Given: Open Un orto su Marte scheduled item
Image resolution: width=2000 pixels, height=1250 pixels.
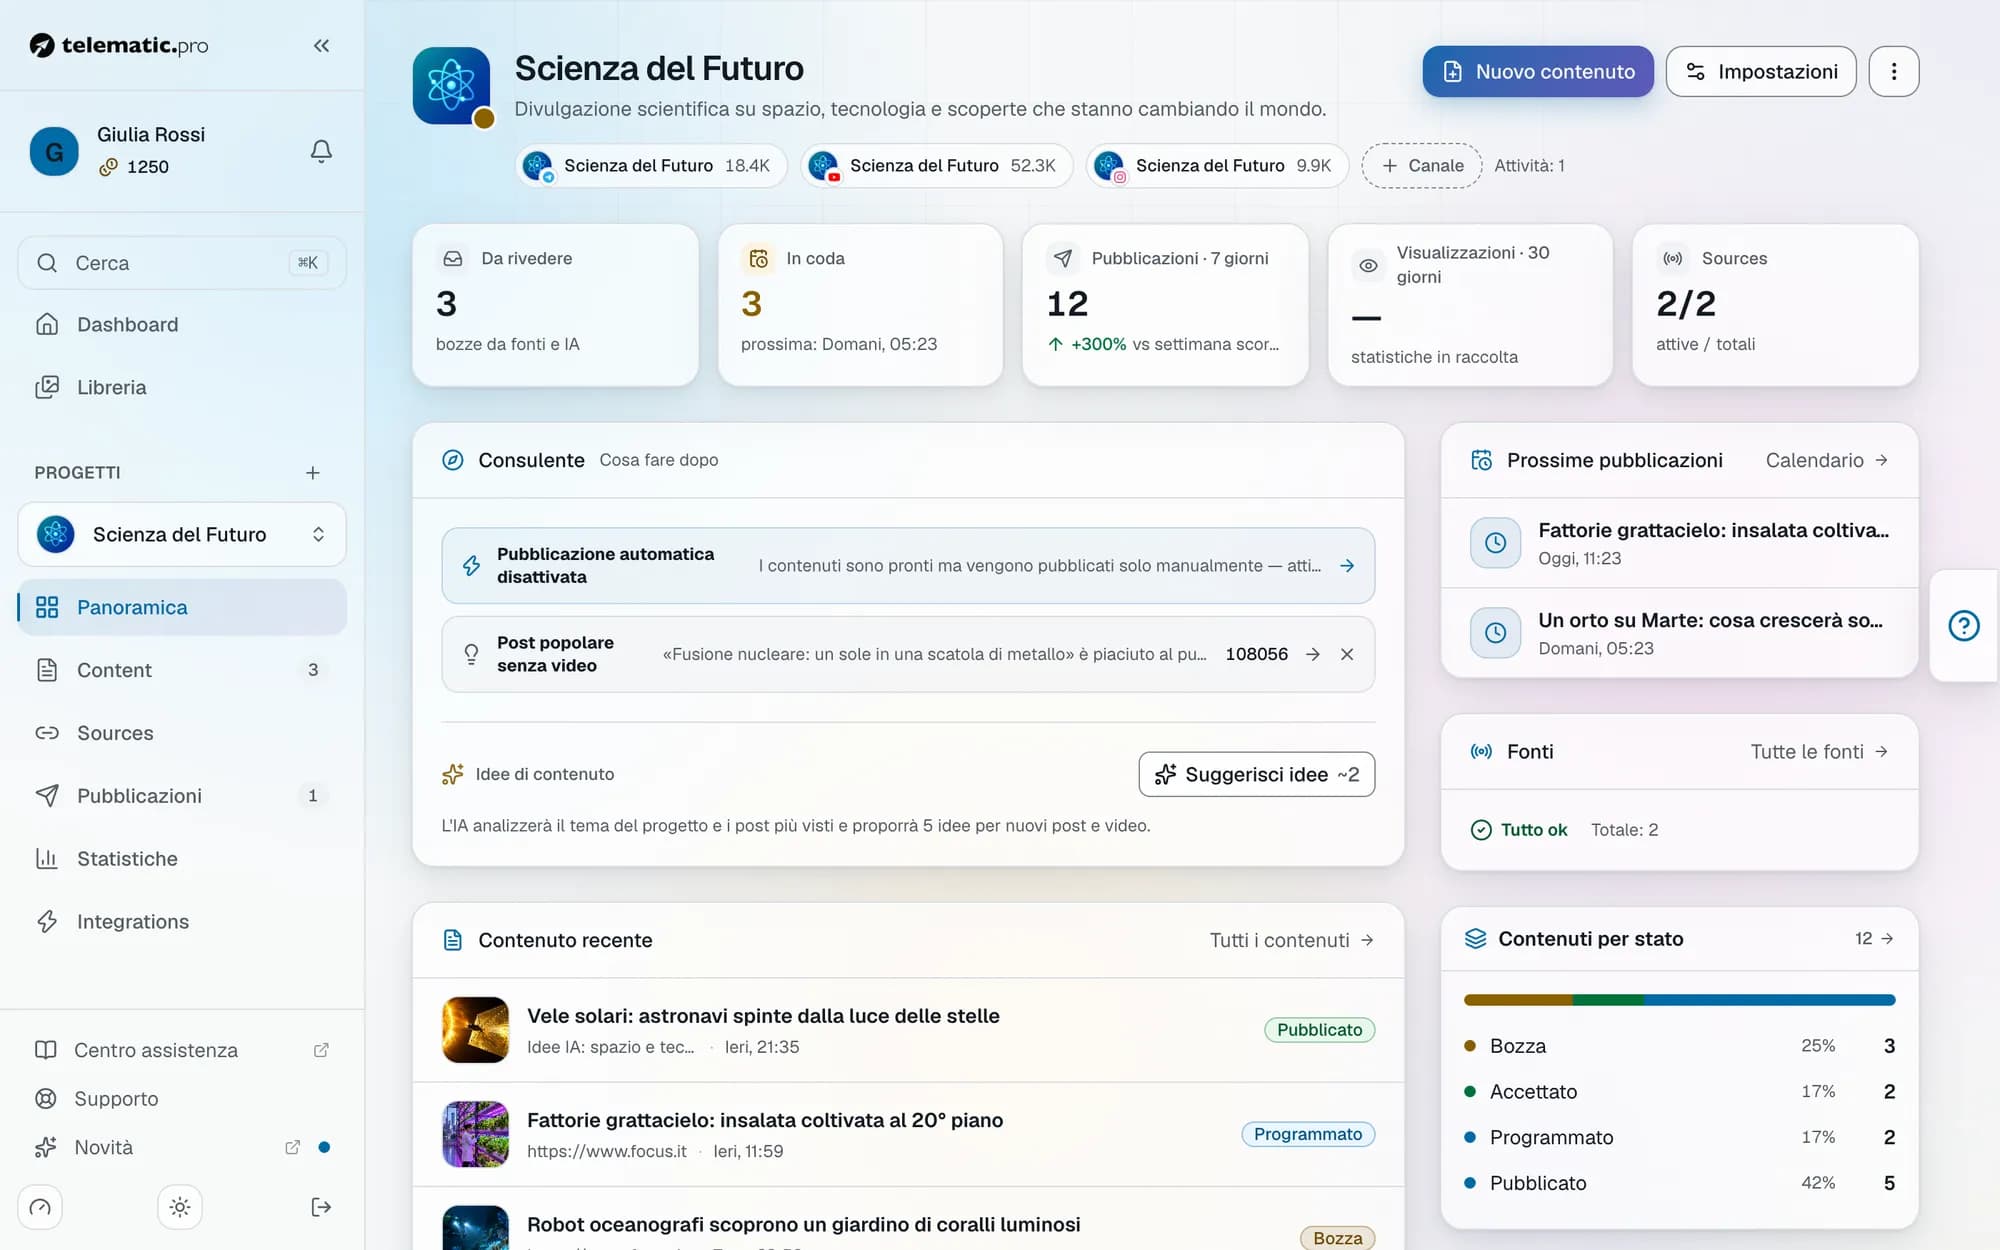Looking at the screenshot, I should click(x=1679, y=633).
